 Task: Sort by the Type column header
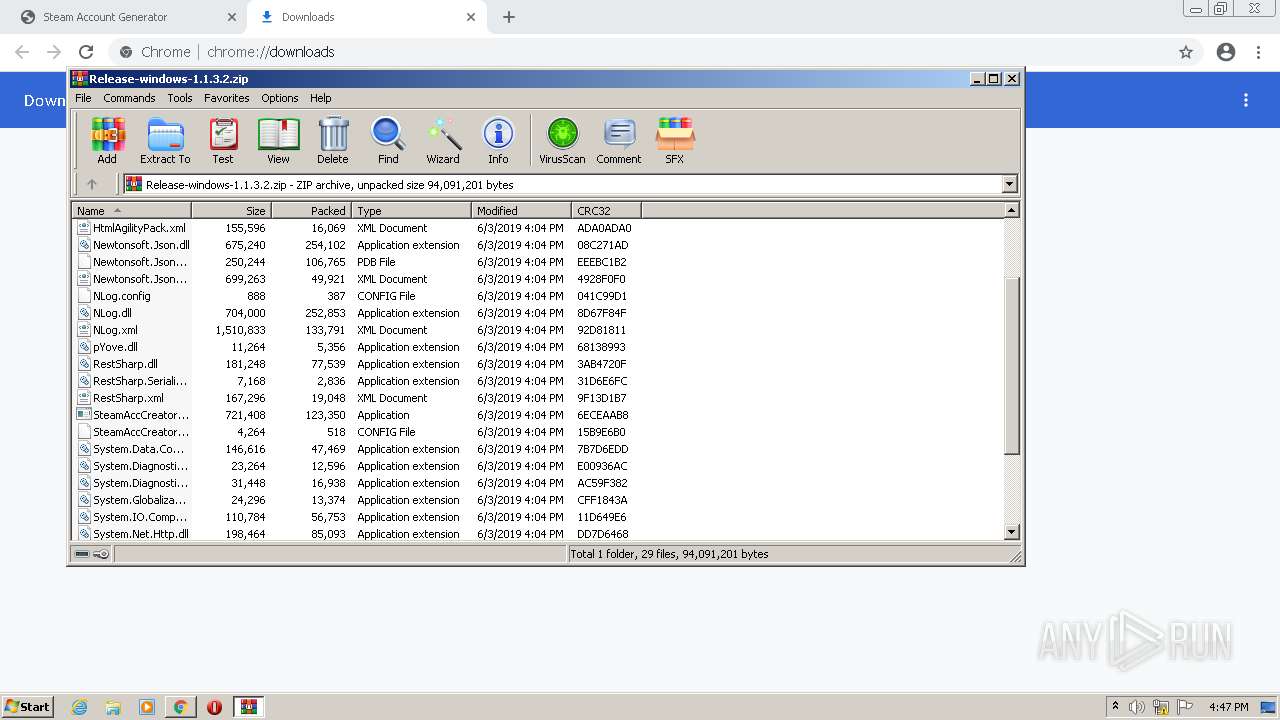tap(411, 210)
